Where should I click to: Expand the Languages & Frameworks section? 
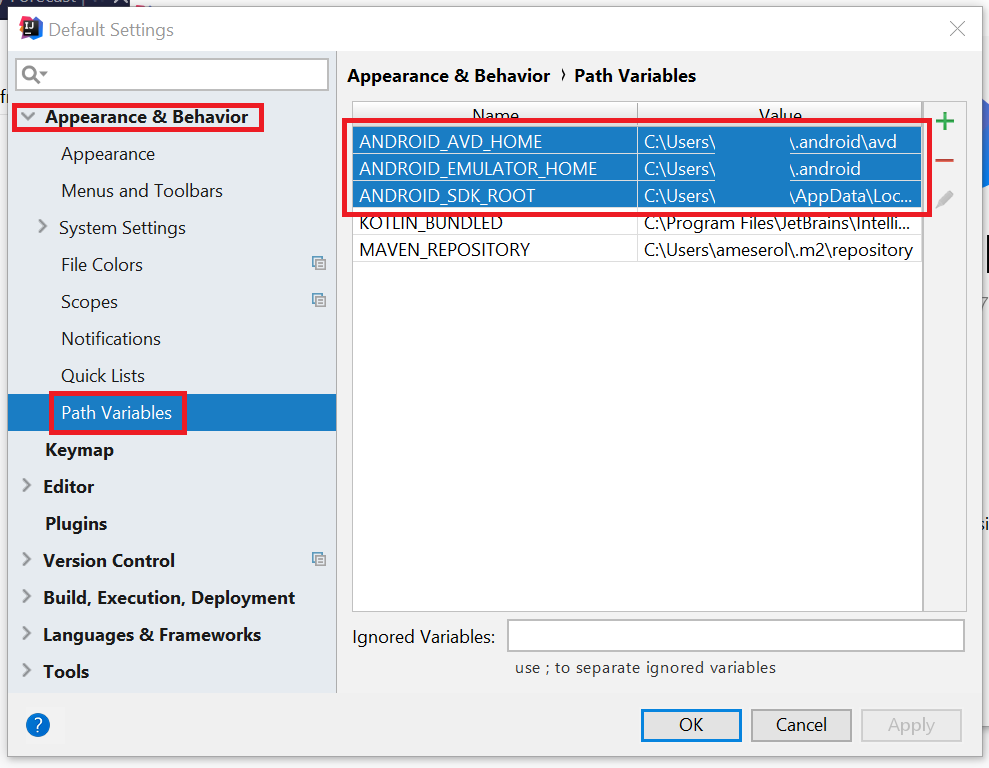point(26,634)
